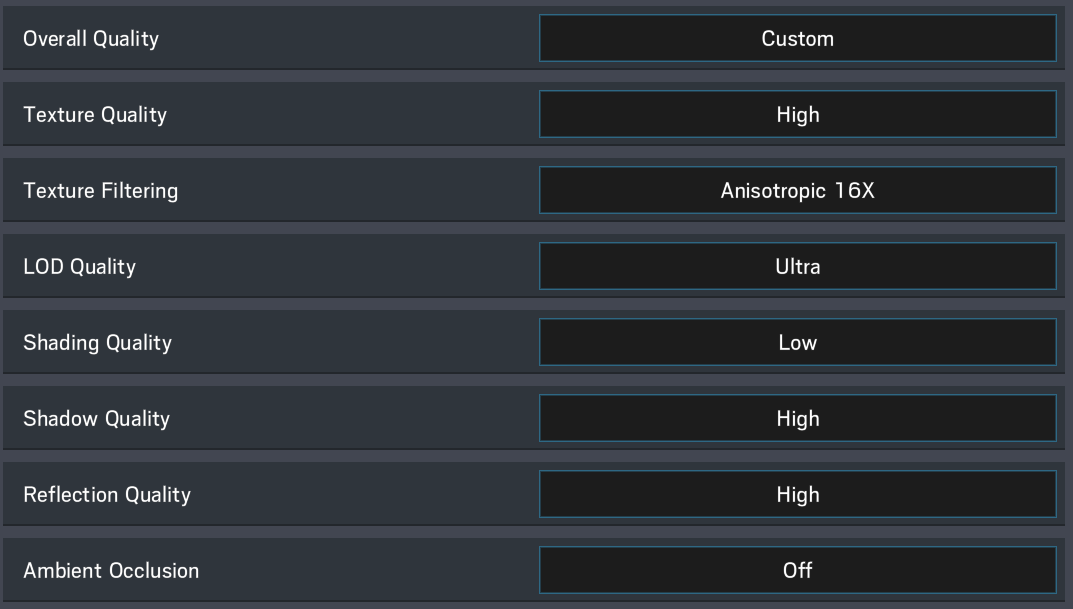This screenshot has width=1073, height=609.
Task: Select the Texture Filtering label text
Action: tap(100, 190)
